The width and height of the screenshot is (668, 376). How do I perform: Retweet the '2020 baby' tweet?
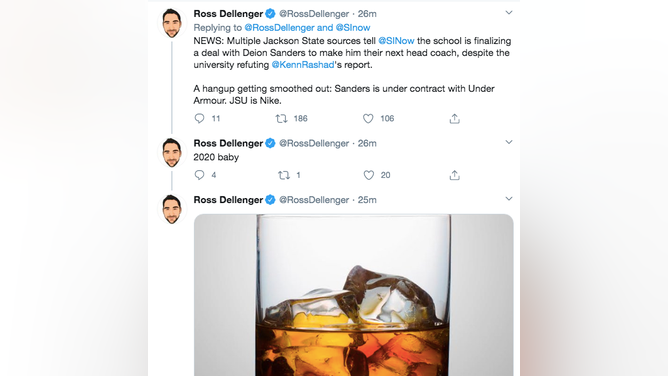284,175
